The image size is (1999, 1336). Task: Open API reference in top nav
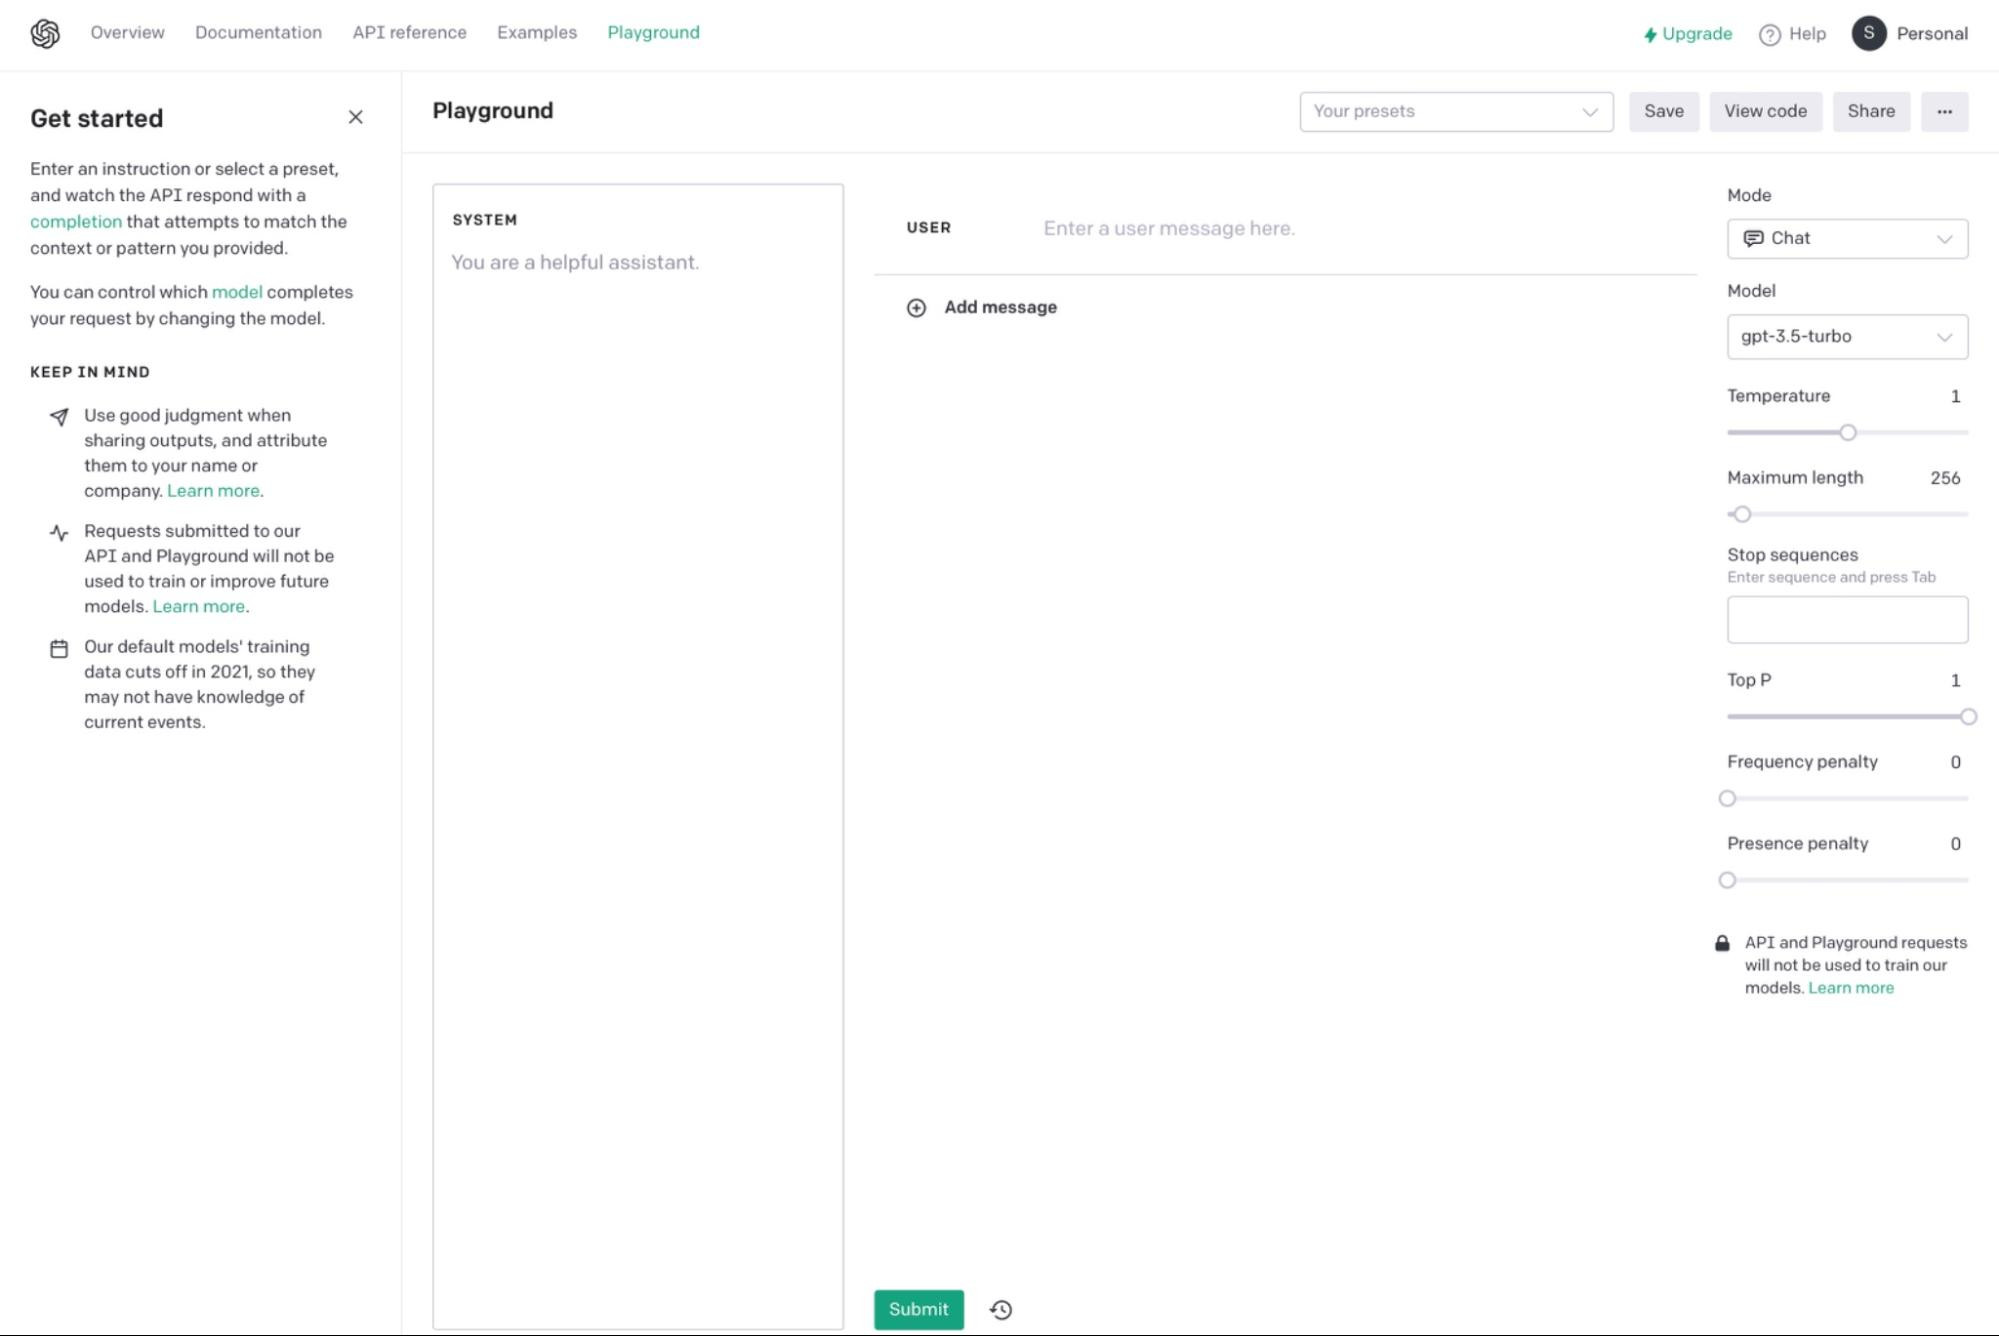409,32
